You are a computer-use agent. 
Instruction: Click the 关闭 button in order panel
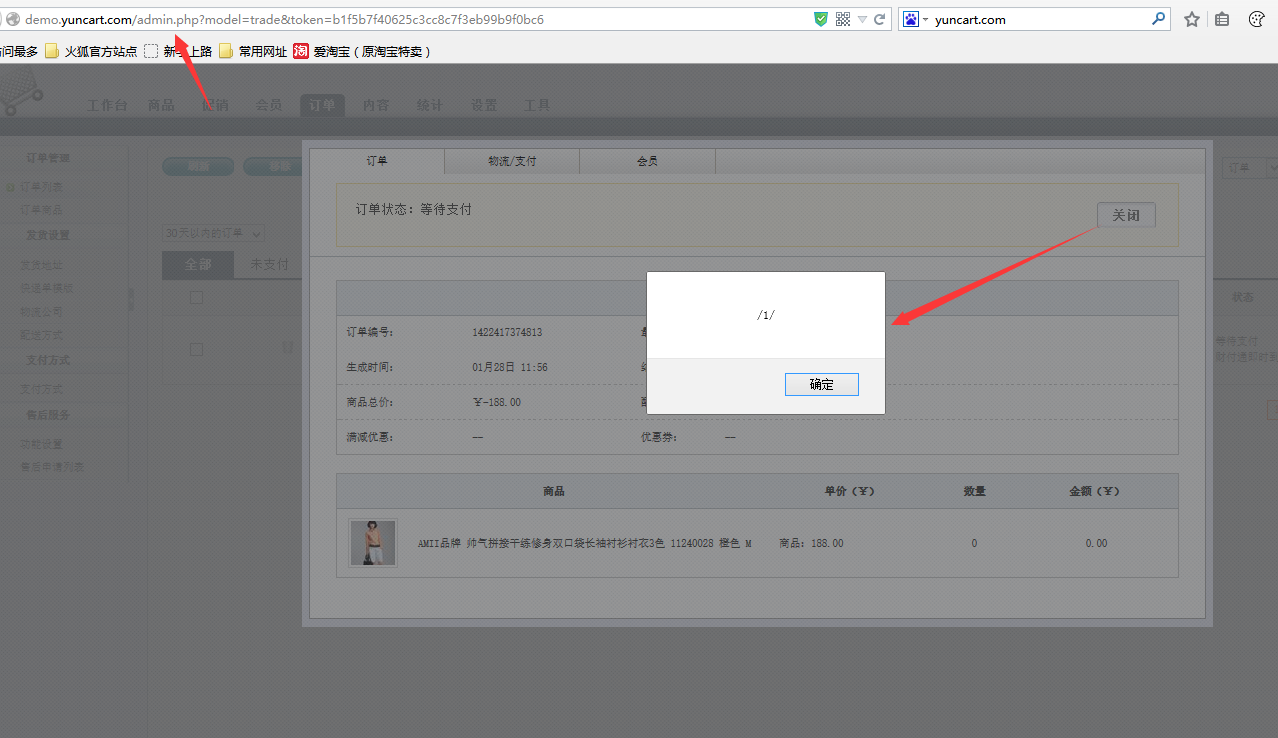[x=1126, y=215]
